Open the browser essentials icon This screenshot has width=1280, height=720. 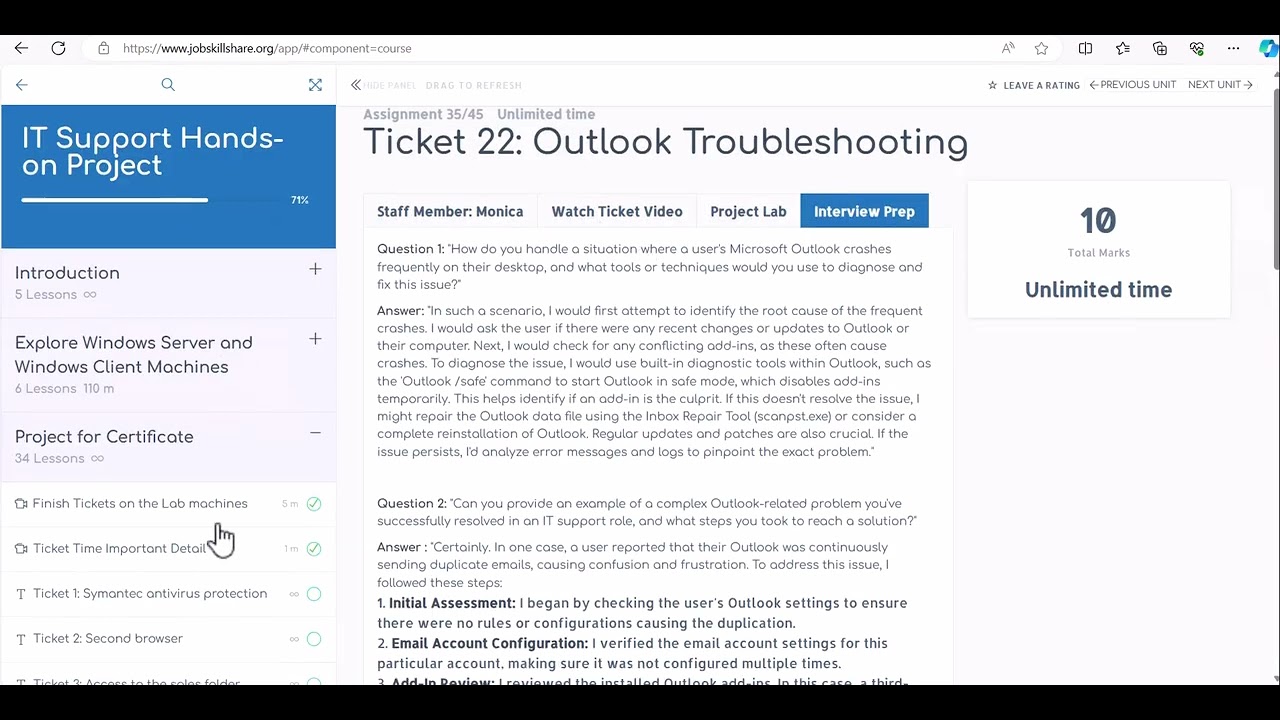click(x=1197, y=48)
